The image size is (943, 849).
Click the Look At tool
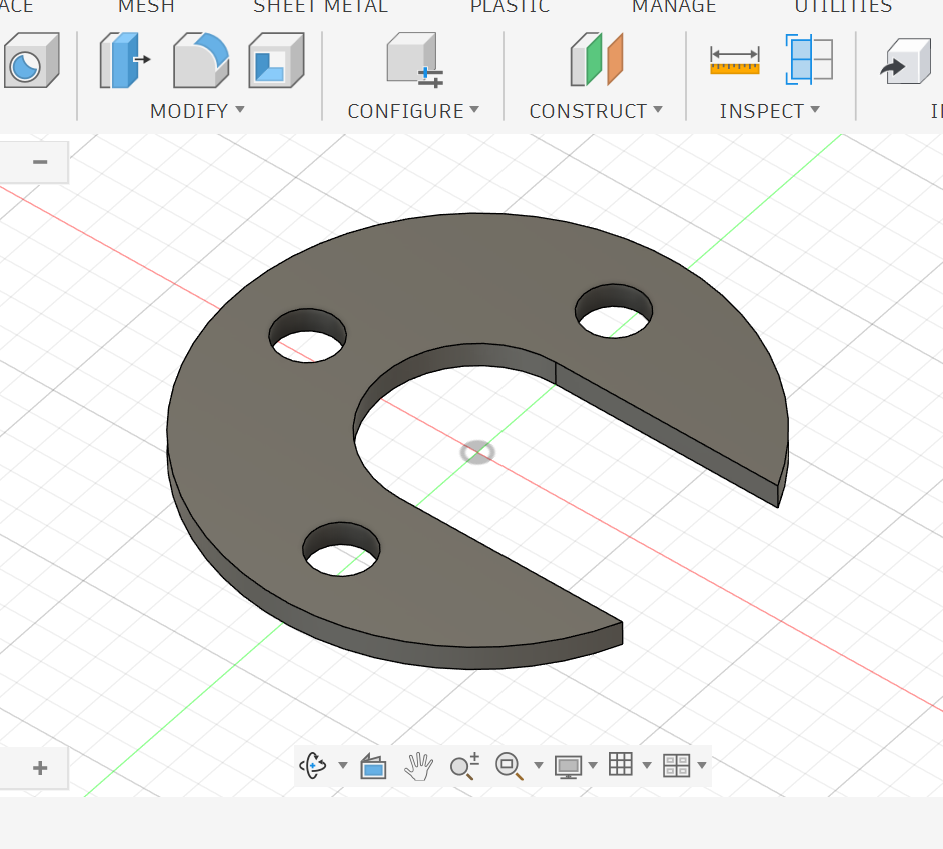coord(373,766)
